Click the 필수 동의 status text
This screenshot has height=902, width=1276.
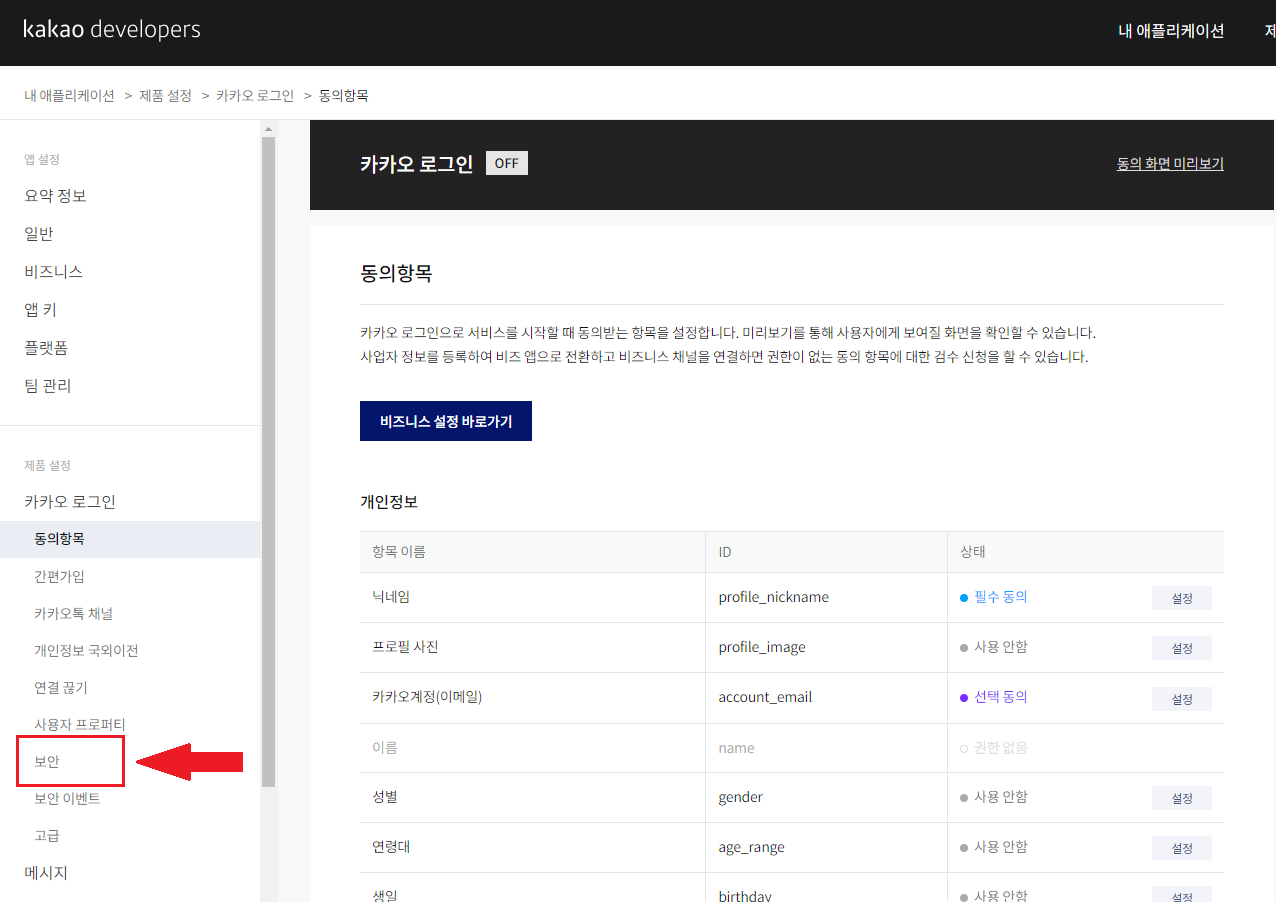(1001, 597)
